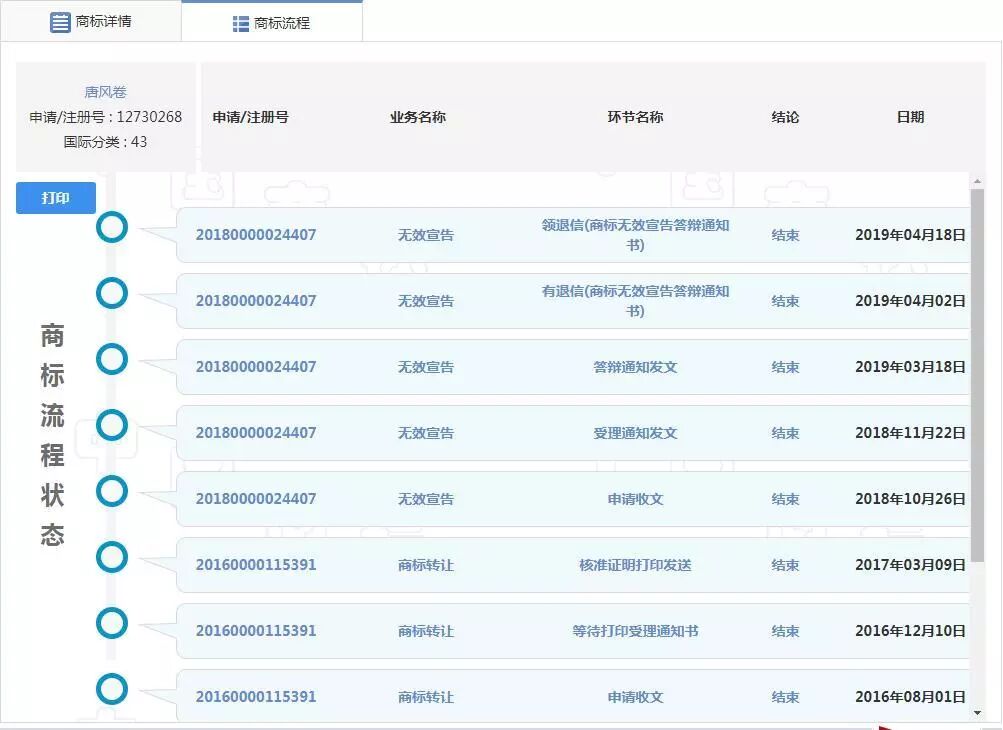This screenshot has height=730, width=1003.
Task: Click the date 2016年08月01日
Action: 910,697
